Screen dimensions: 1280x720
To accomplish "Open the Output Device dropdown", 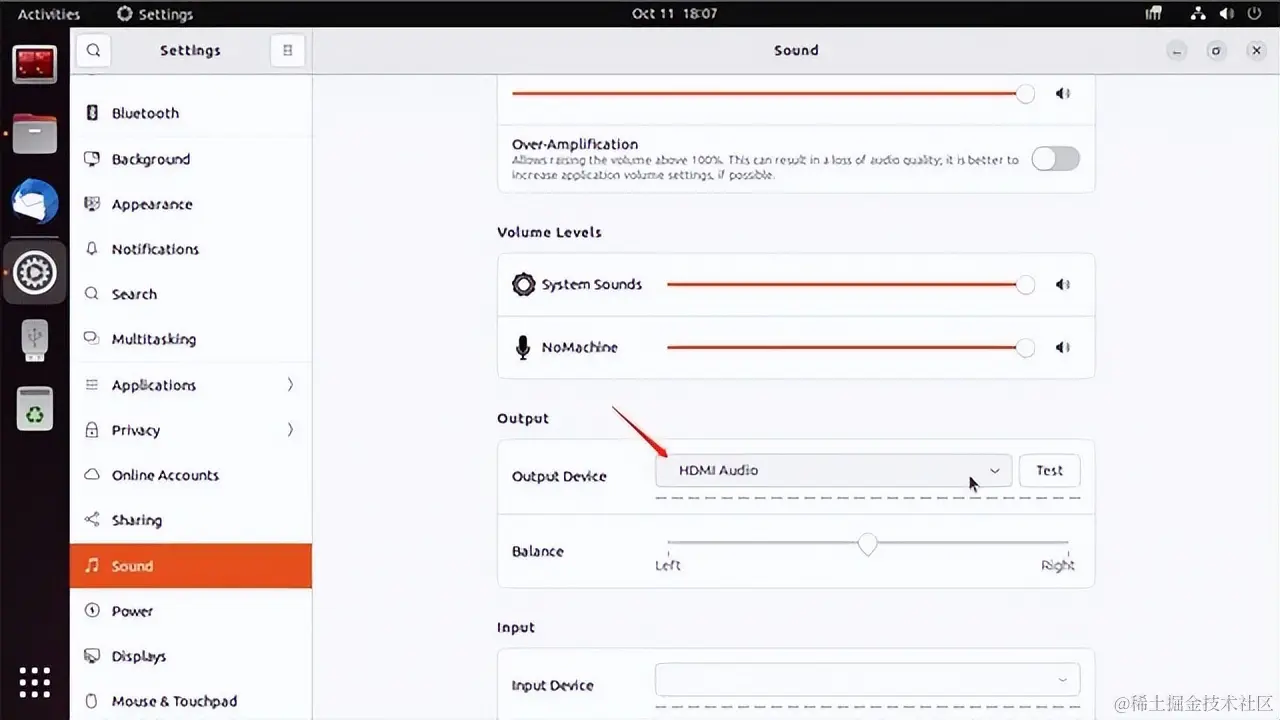I will [834, 470].
